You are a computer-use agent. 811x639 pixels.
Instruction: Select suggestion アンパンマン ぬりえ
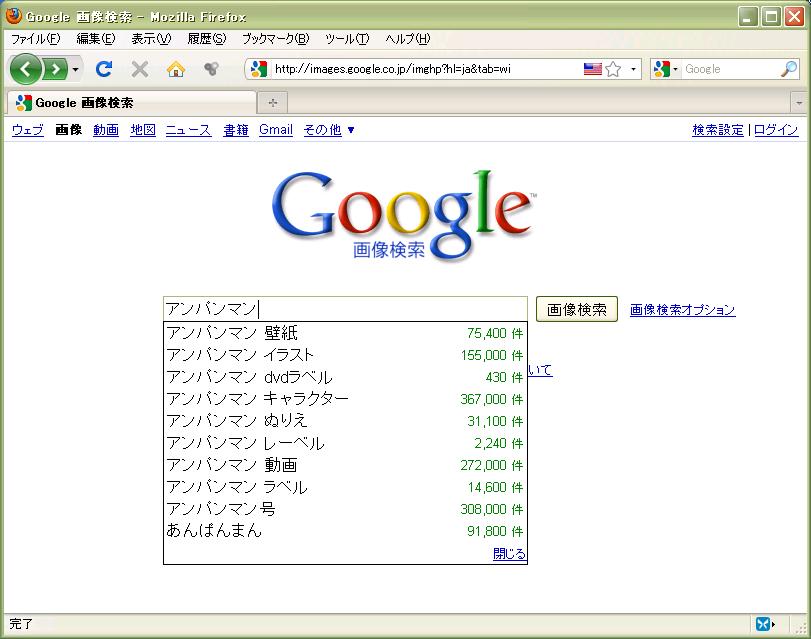tap(345, 421)
